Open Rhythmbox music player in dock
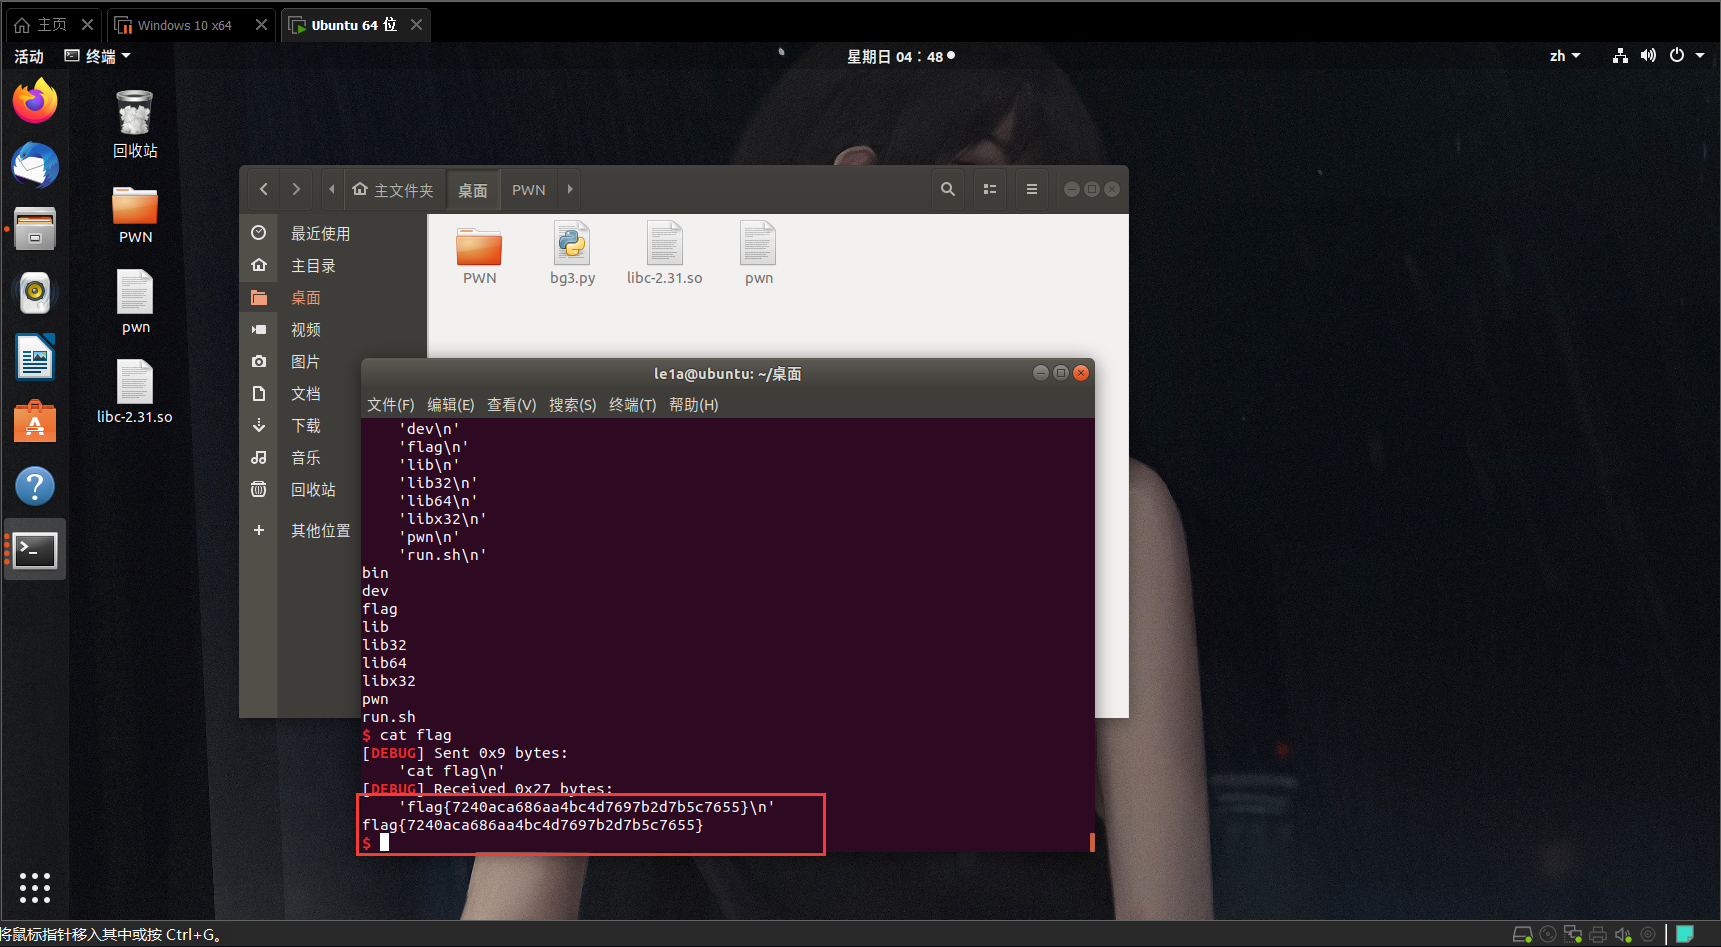The height and width of the screenshot is (947, 1721). pyautogui.click(x=35, y=293)
